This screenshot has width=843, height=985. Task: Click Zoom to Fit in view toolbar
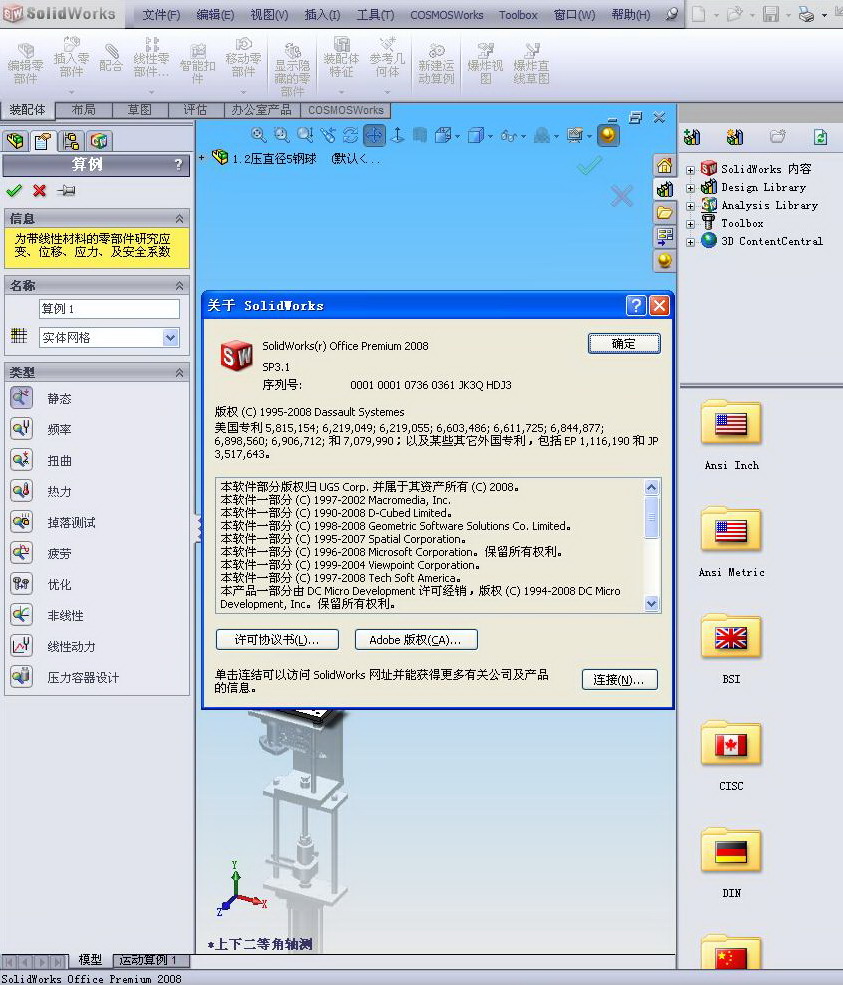[258, 135]
